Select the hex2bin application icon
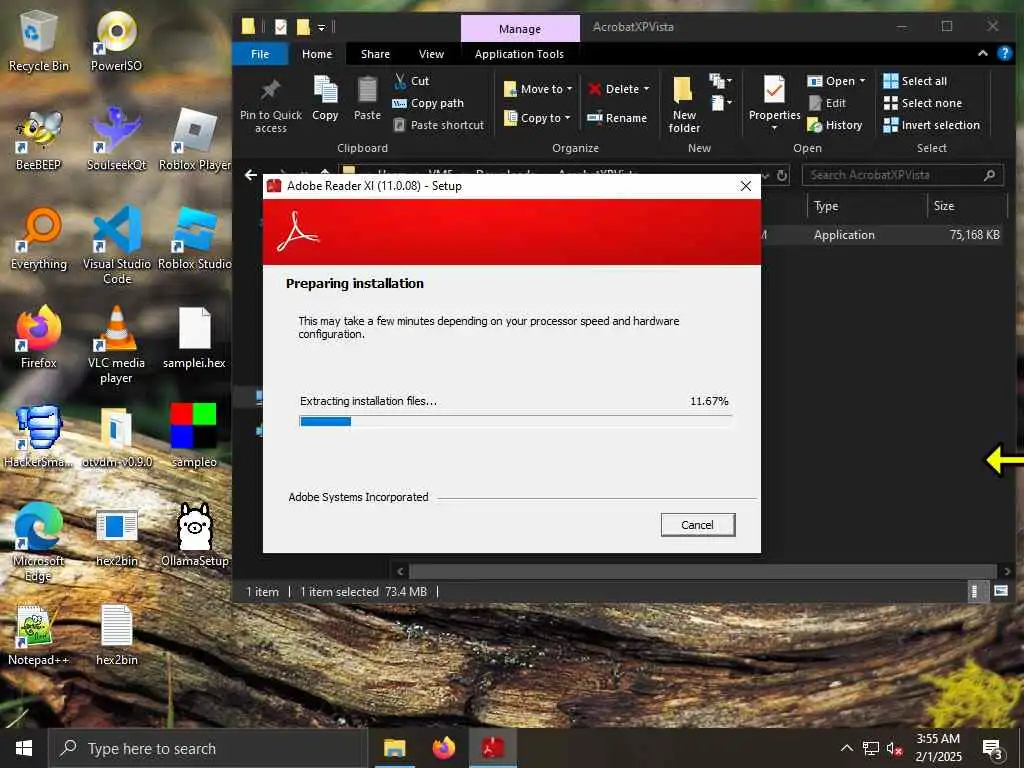 pos(117,537)
